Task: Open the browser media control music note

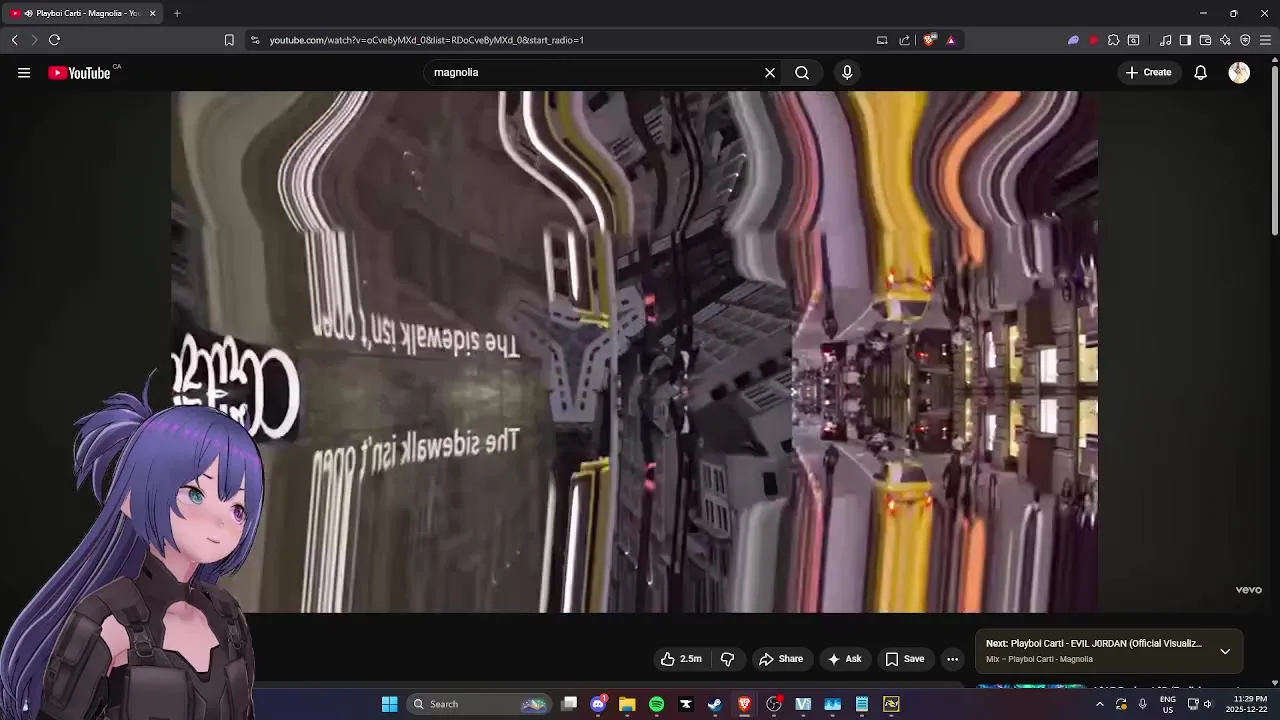Action: pos(1165,40)
